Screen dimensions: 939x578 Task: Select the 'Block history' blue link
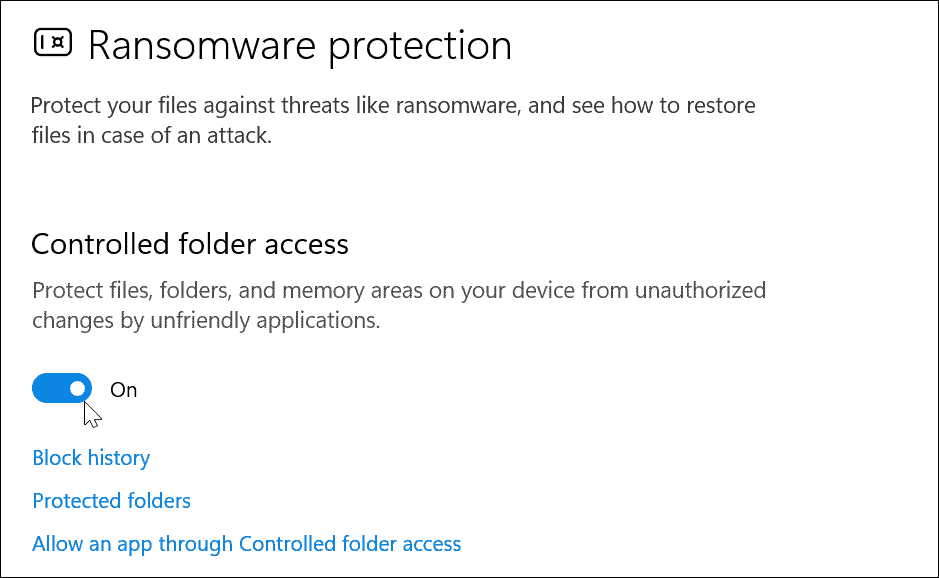(91, 457)
